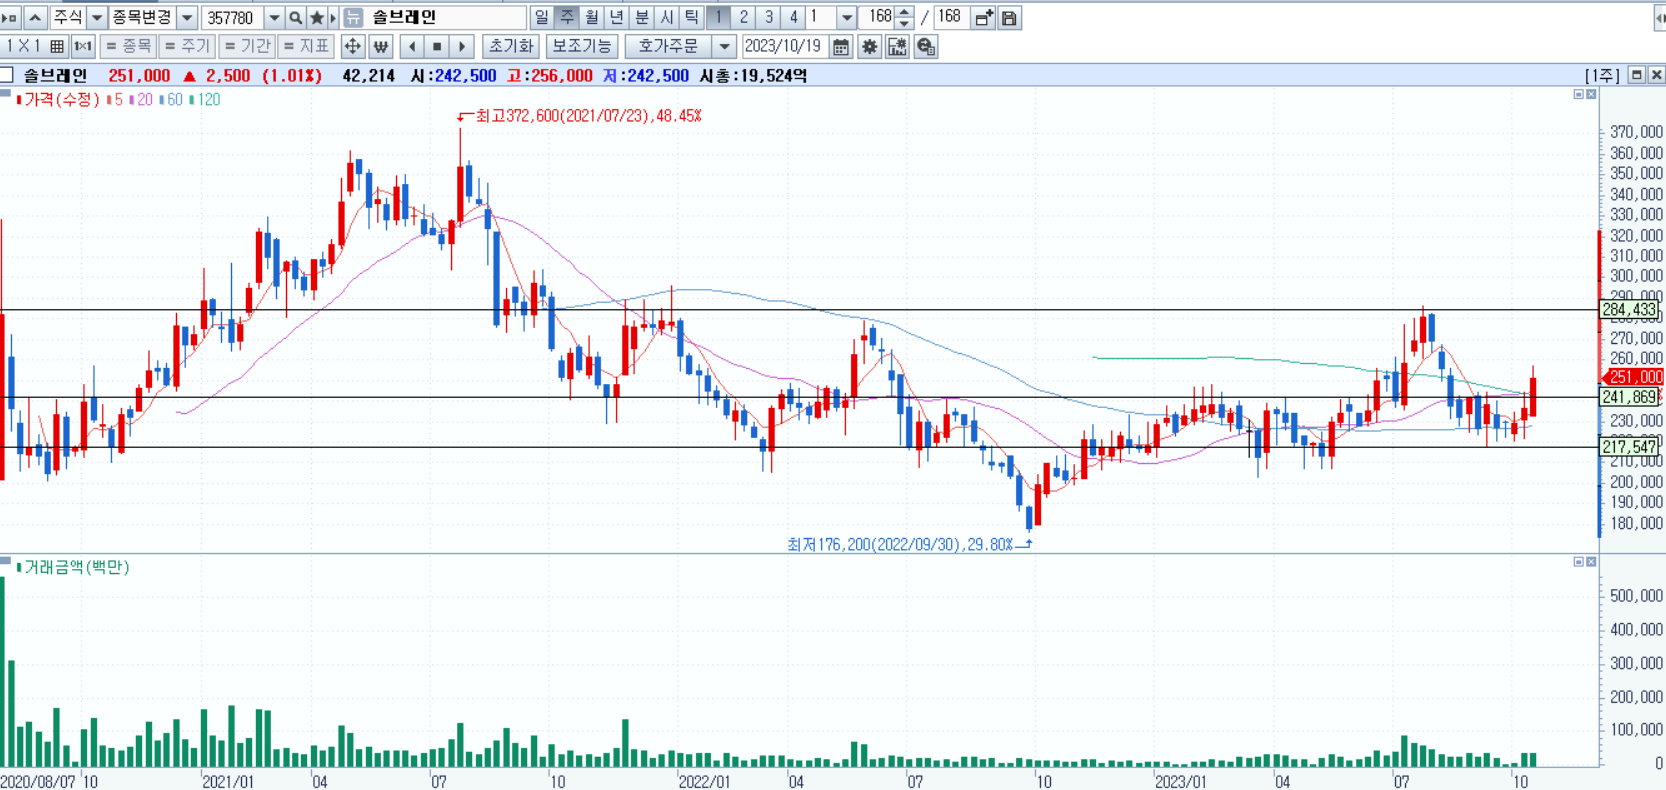Select the 년 yearly period button
The image size is (1666, 790).
pos(617,18)
